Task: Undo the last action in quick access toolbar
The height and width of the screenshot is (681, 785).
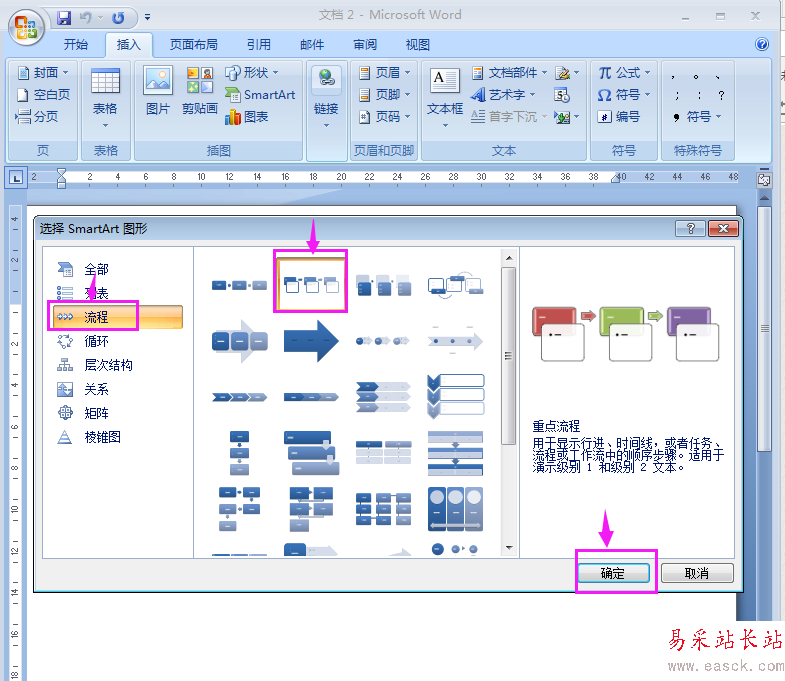Action: pyautogui.click(x=86, y=18)
